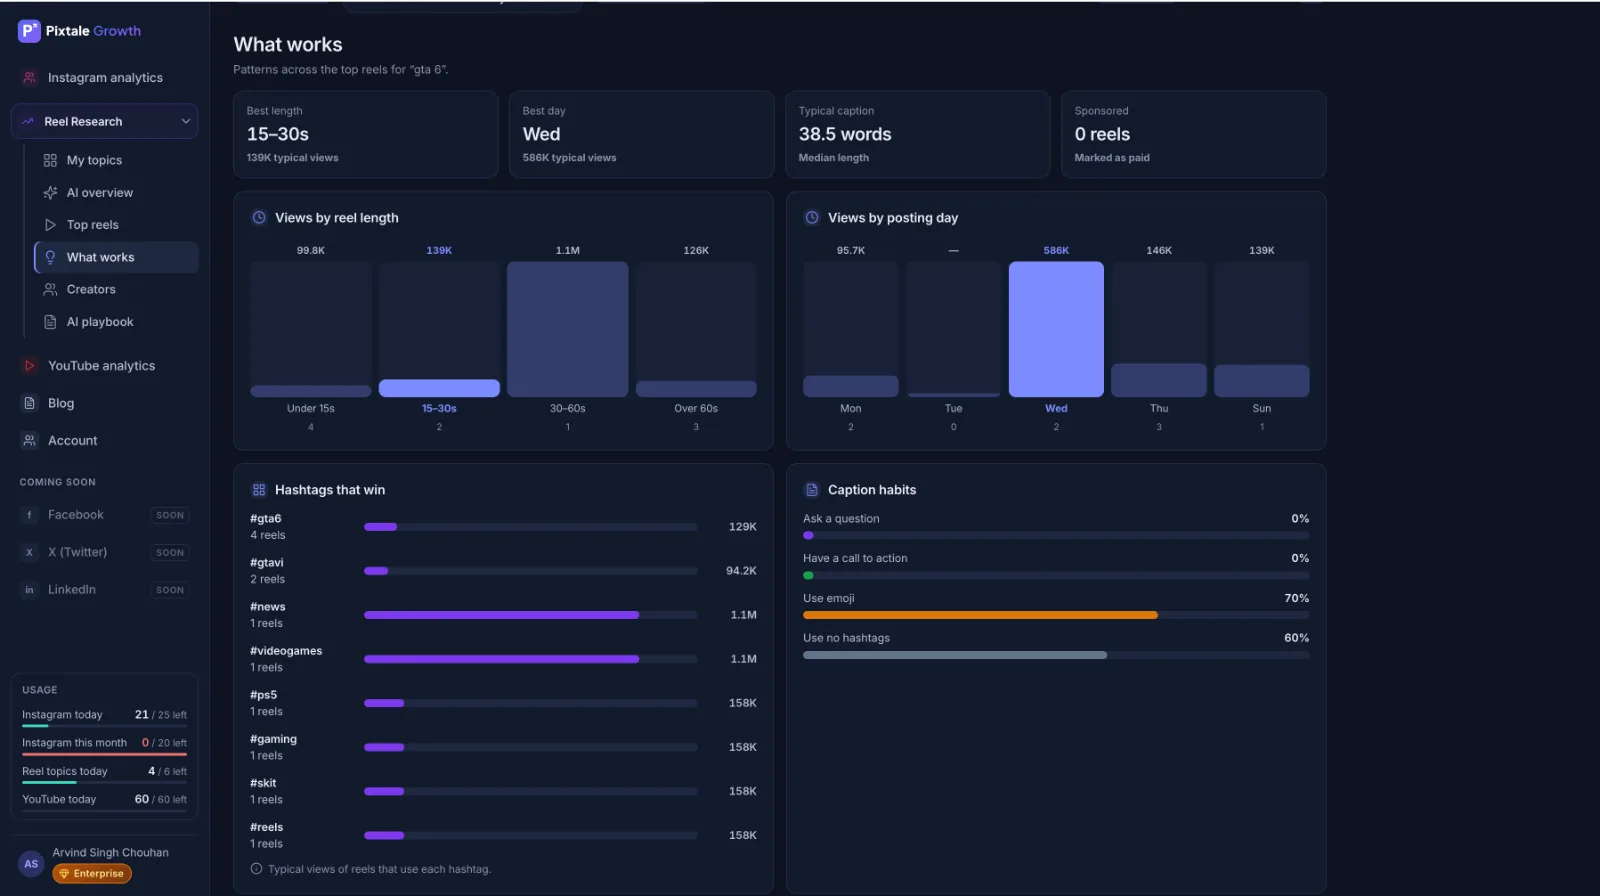The width and height of the screenshot is (1600, 896).
Task: Navigate to YouTube analytics
Action: pos(105,366)
